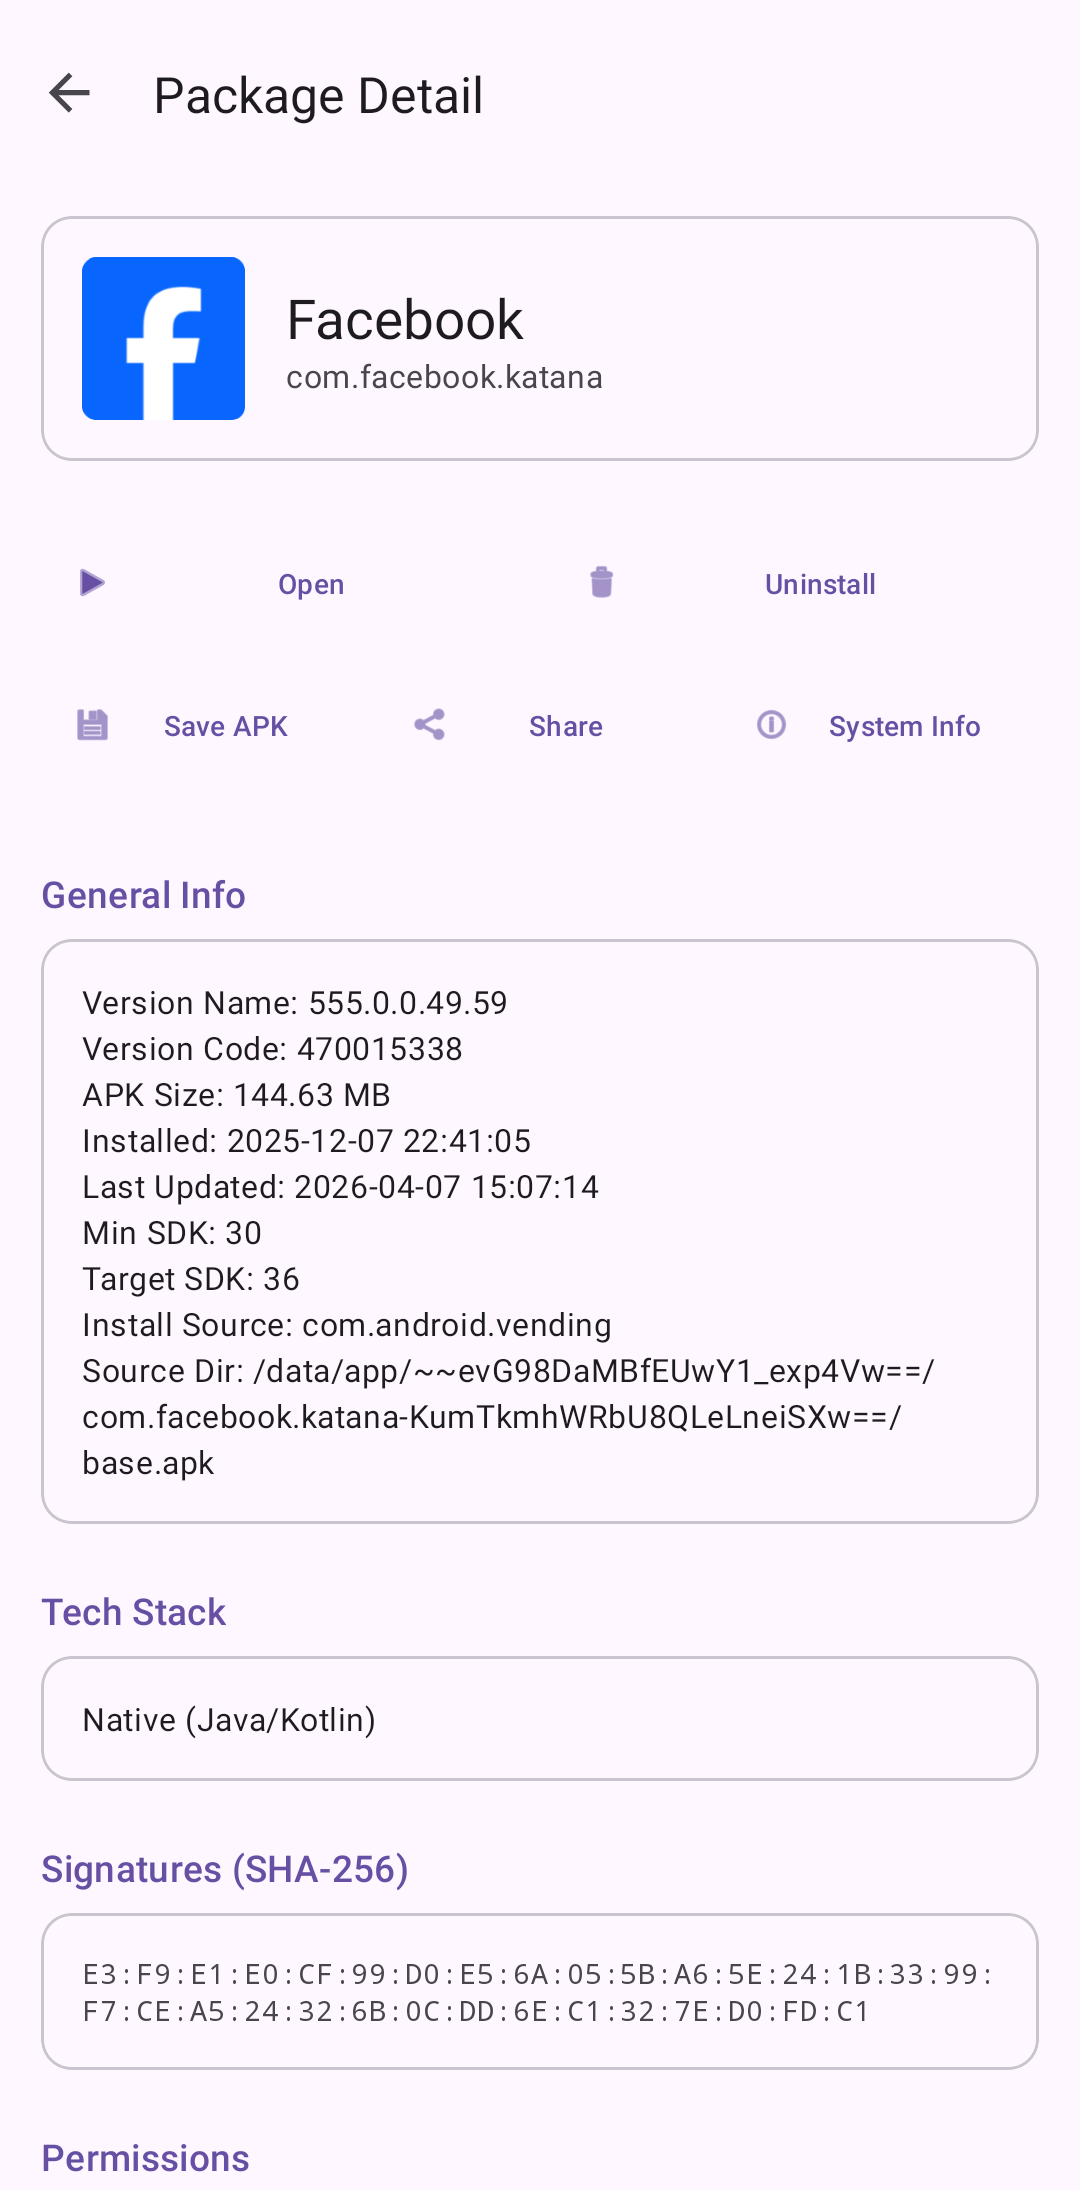Tap the Install Source line
The image size is (1080, 2191).
point(347,1325)
